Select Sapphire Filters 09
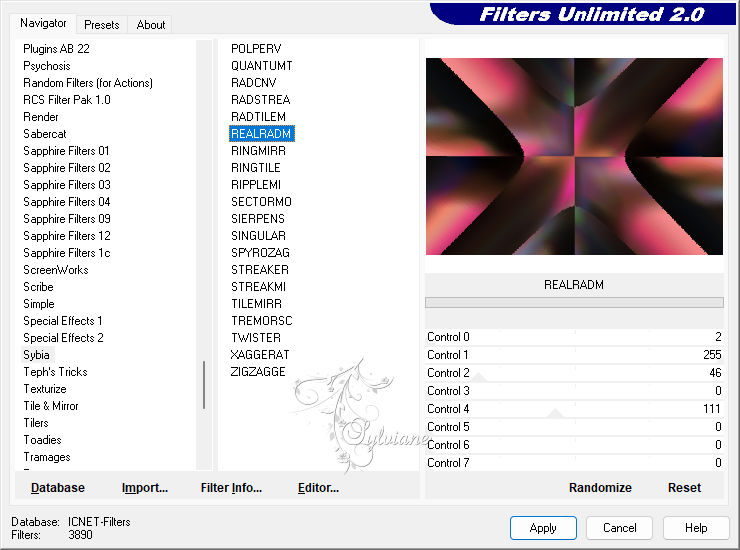 tap(67, 219)
